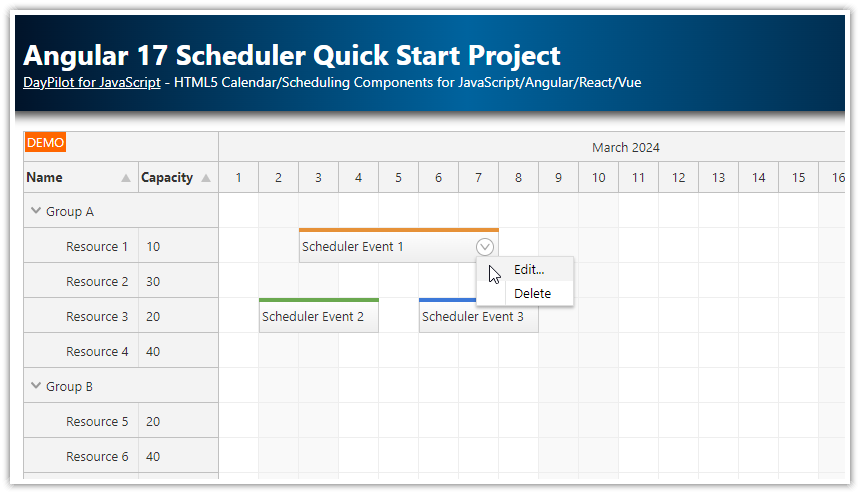Open the DayPilot for JavaScript link
860x494 pixels.
pos(92,82)
